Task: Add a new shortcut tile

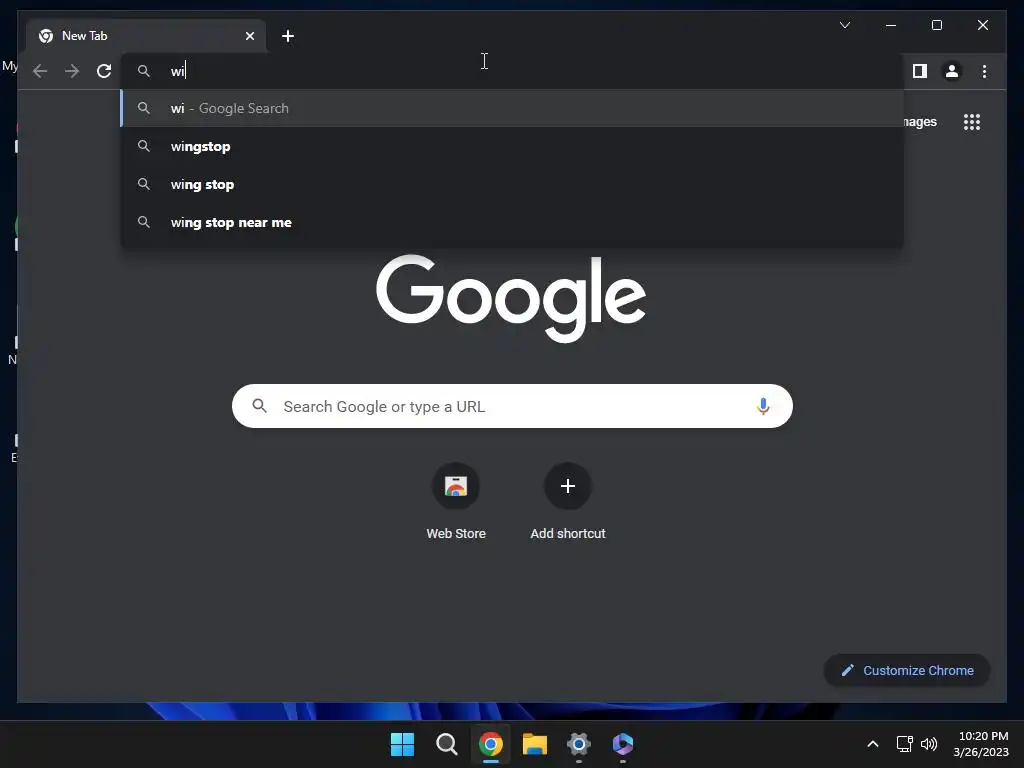Action: point(568,502)
